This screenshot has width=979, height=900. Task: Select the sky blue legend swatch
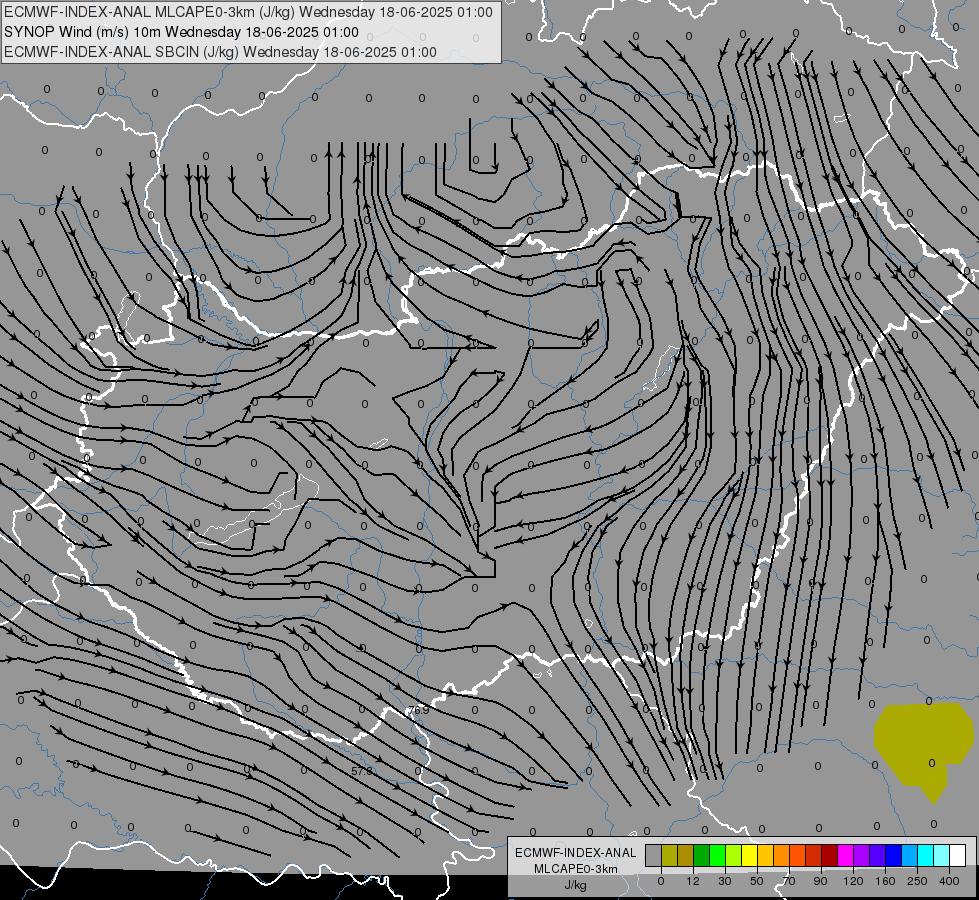(x=910, y=855)
